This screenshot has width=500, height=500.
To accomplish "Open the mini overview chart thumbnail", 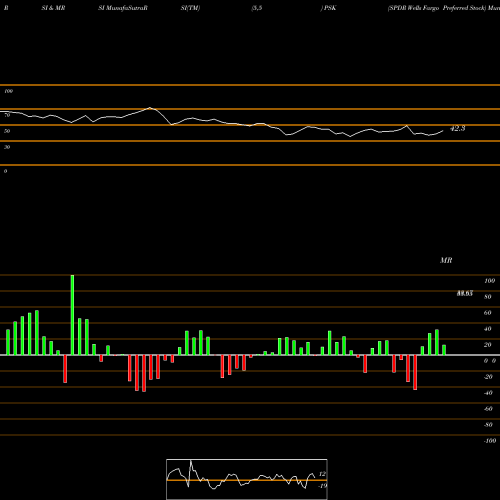I will point(247,479).
